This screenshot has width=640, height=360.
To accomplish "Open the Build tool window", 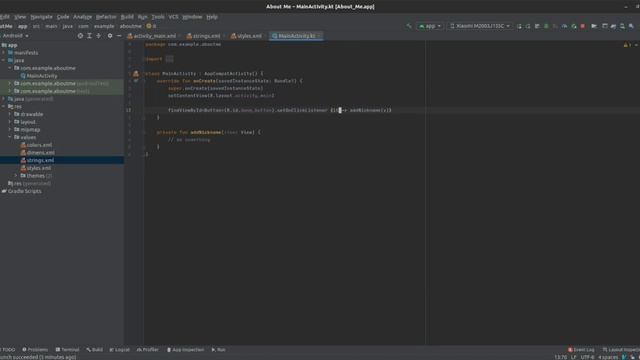I will 95,350.
